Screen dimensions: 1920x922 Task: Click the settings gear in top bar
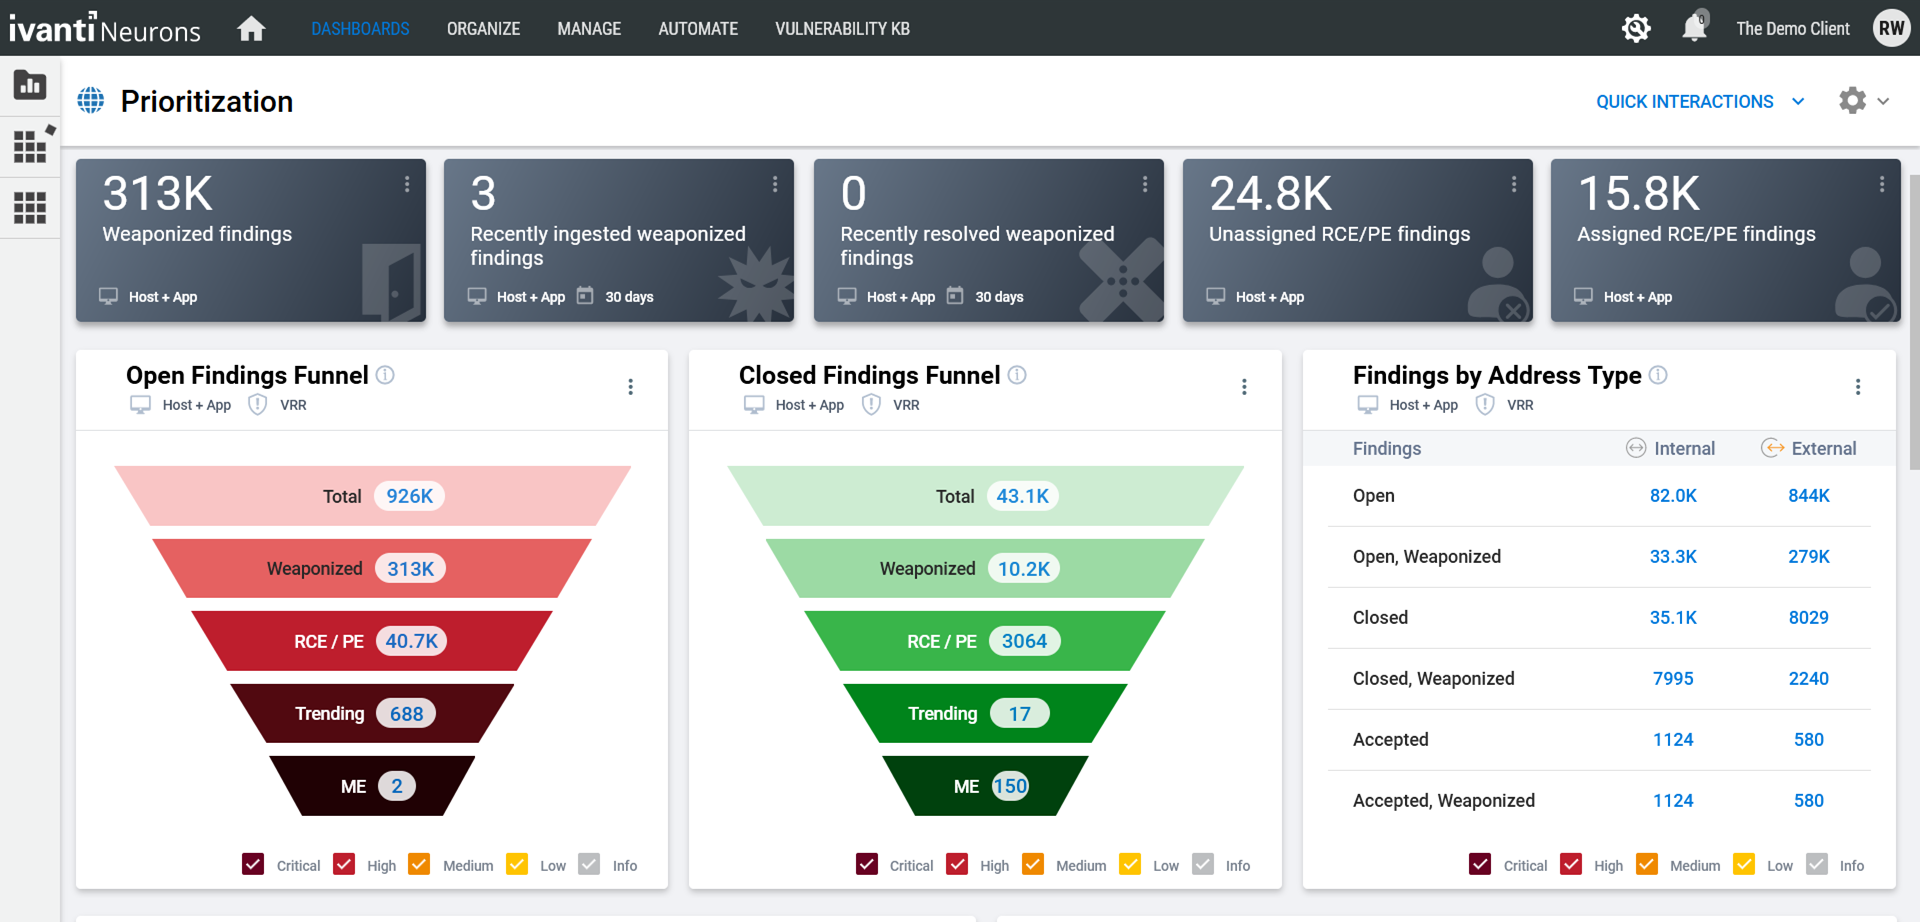pos(1636,28)
